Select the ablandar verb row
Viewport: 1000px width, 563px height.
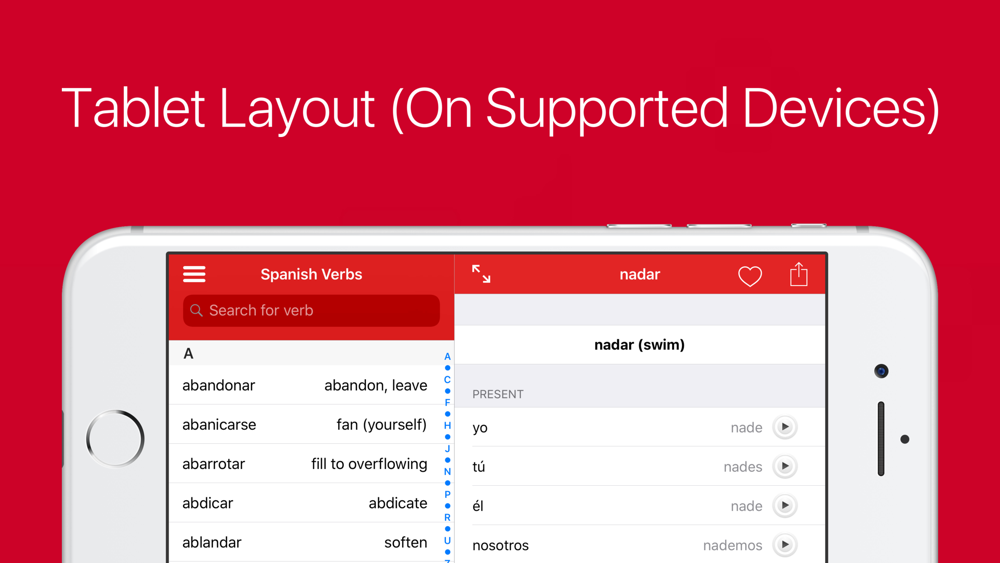(305, 543)
